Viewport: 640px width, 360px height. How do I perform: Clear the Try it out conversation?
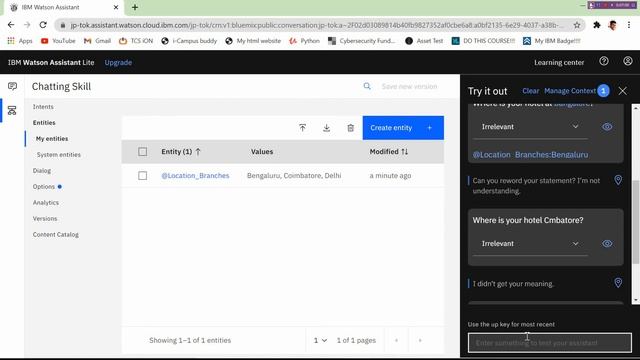point(531,91)
